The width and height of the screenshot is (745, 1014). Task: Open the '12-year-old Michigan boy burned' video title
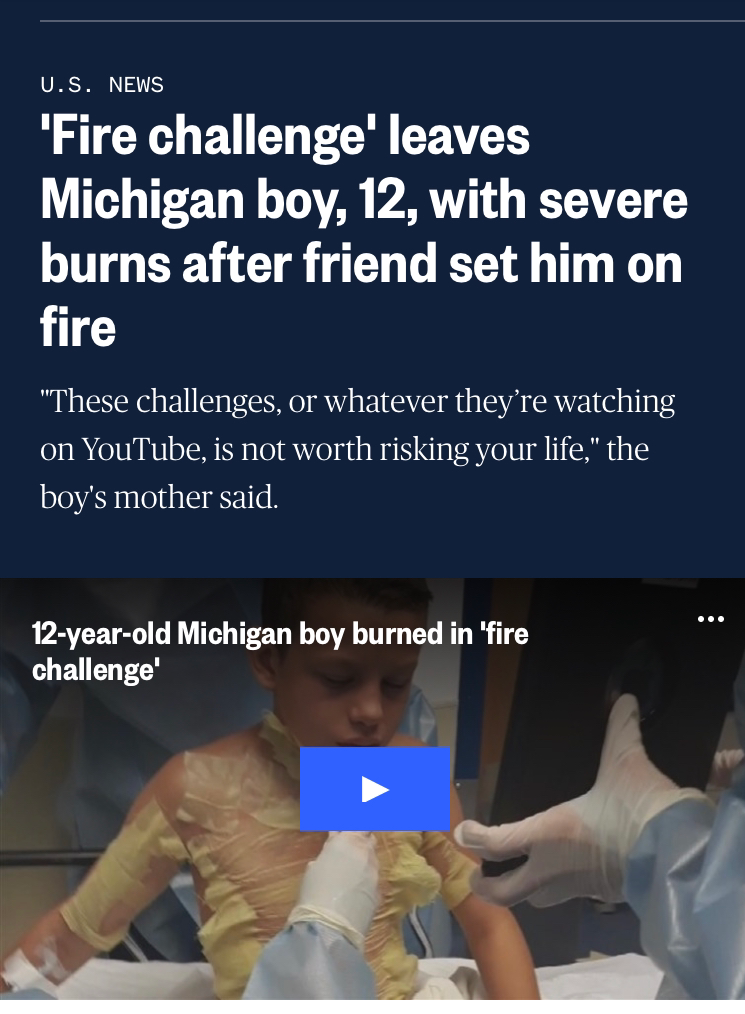pyautogui.click(x=280, y=651)
